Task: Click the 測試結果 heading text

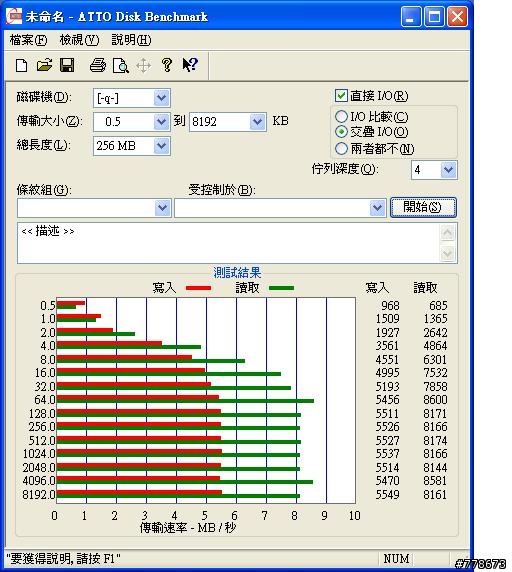Action: (x=237, y=273)
